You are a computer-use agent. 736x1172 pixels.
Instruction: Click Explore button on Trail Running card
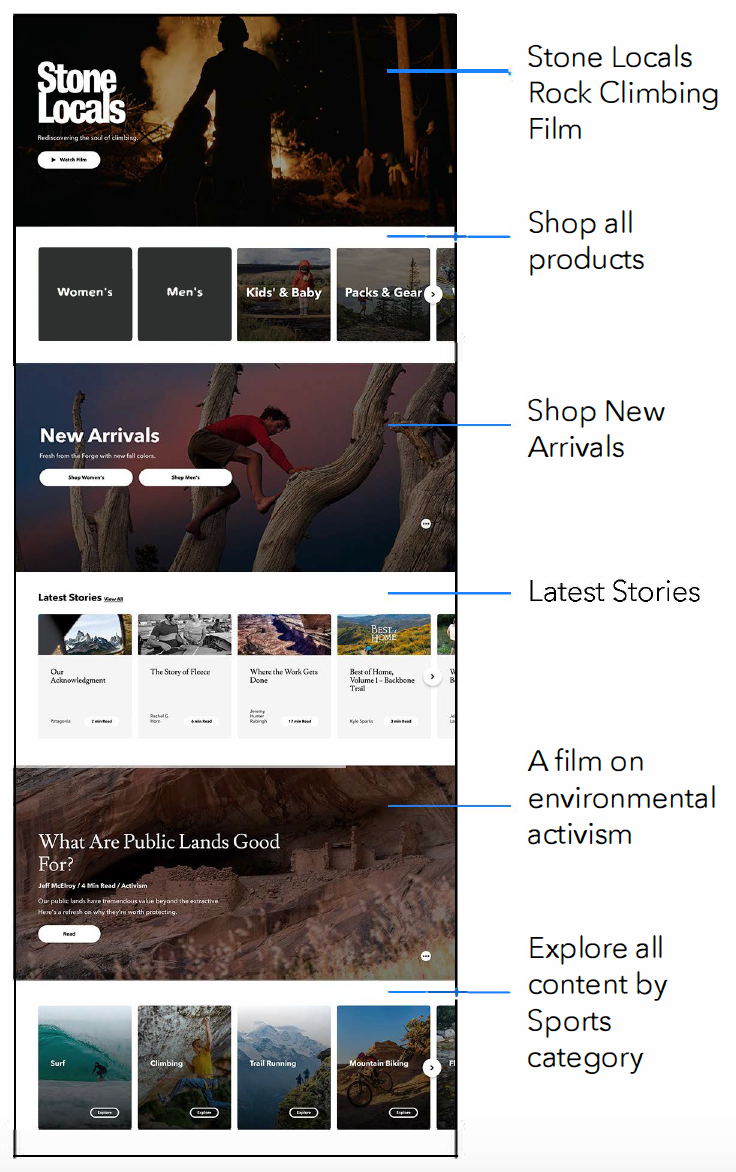point(303,1112)
